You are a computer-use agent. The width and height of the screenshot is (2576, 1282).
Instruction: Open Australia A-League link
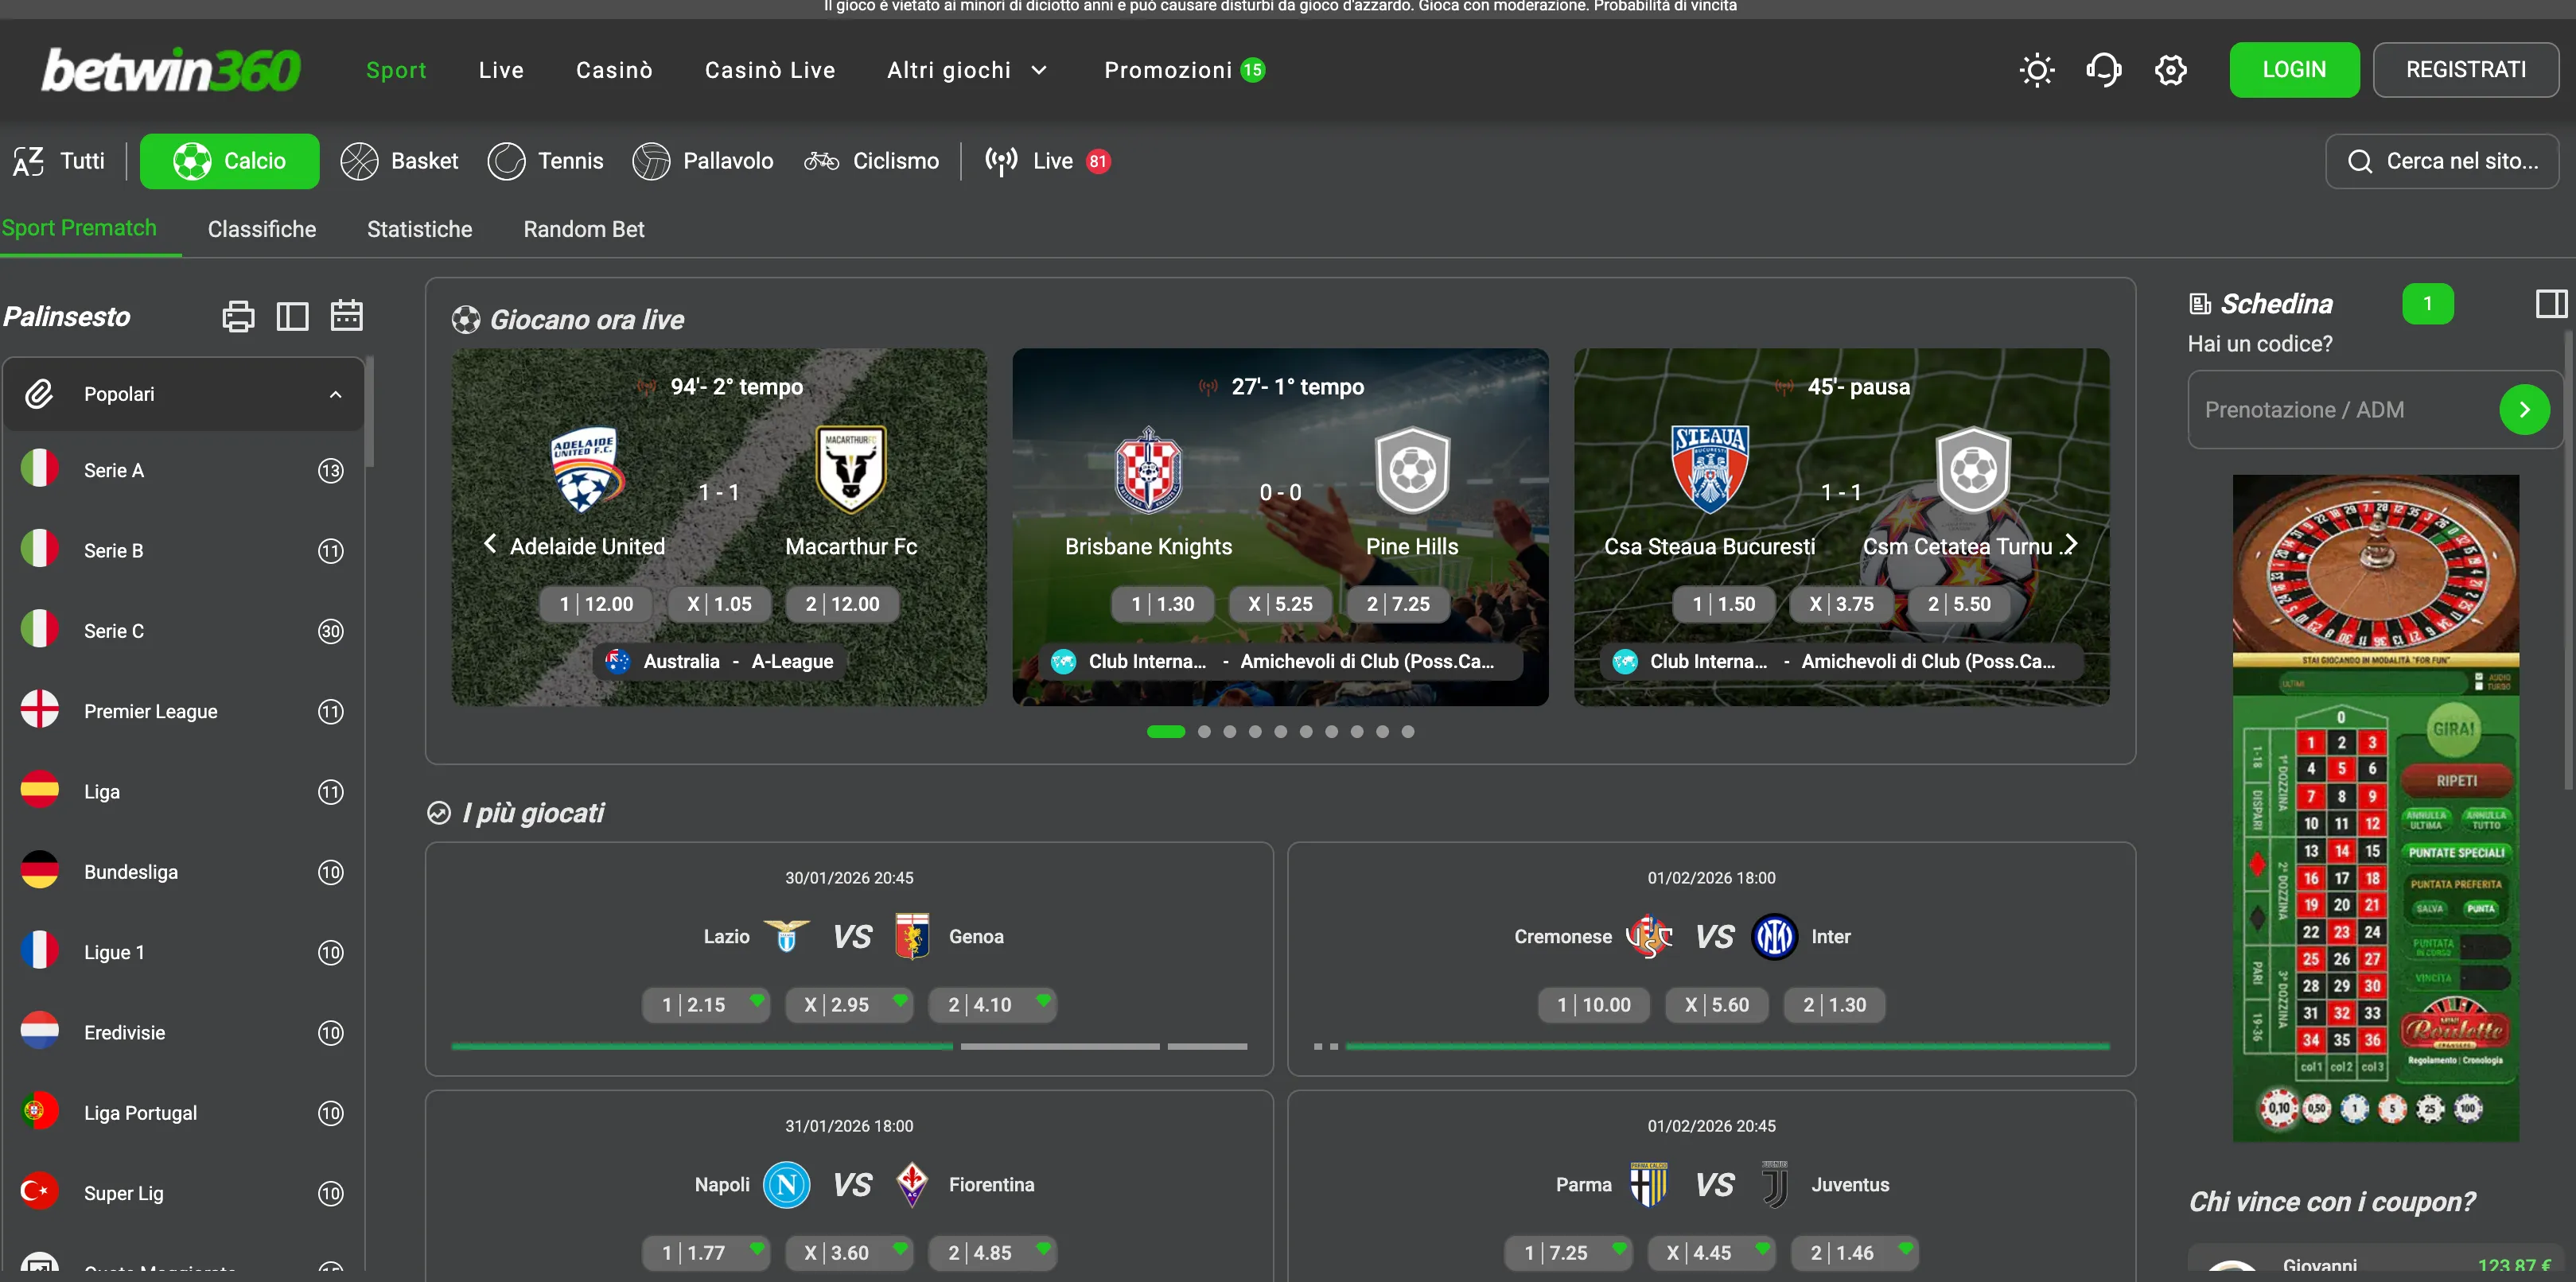coord(719,661)
